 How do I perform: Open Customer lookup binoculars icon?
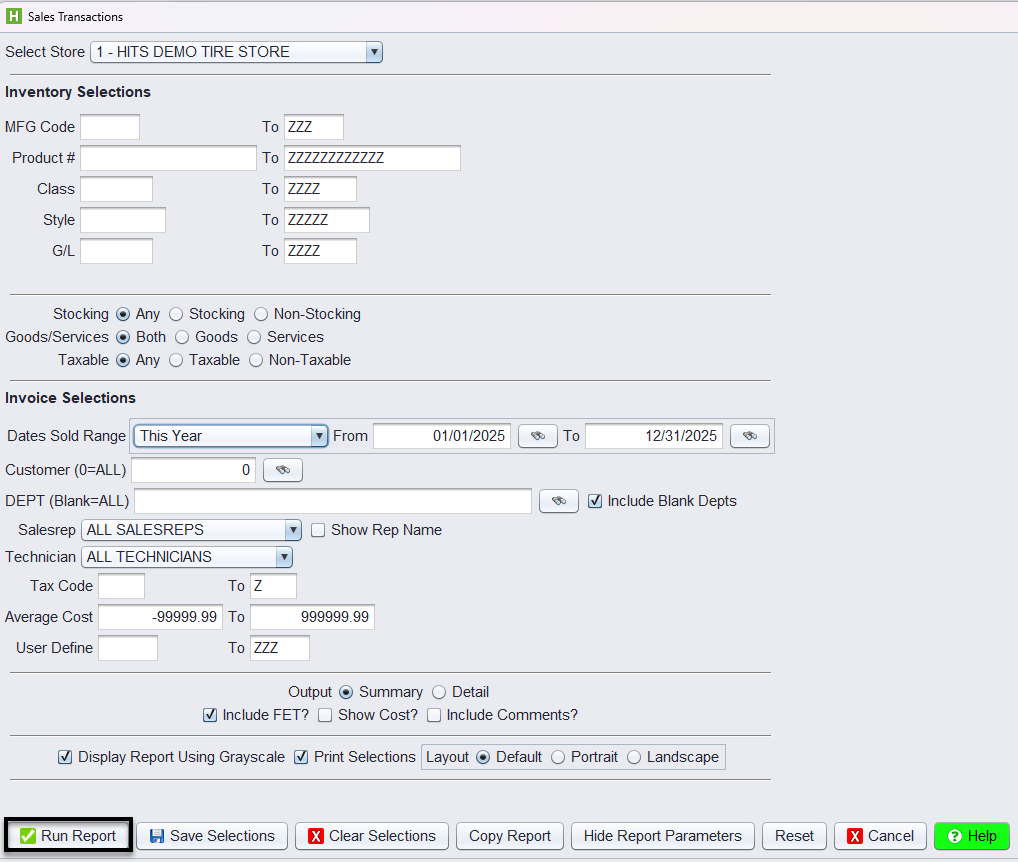tap(282, 470)
